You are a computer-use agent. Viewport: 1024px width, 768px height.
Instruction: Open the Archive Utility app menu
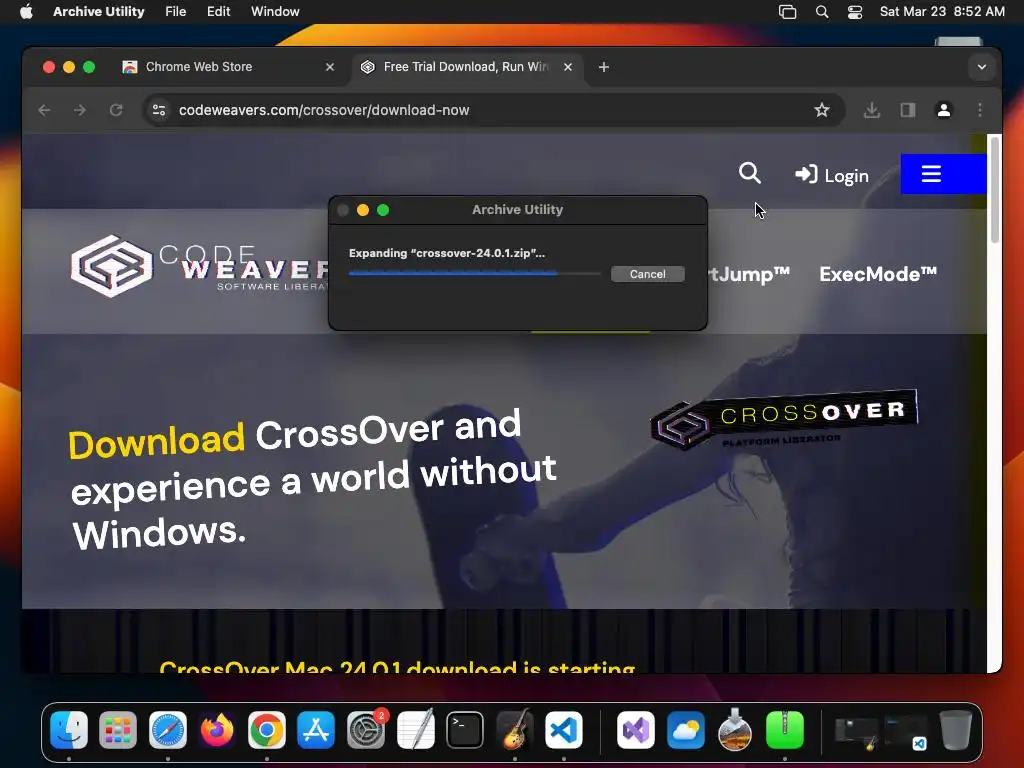pyautogui.click(x=99, y=12)
